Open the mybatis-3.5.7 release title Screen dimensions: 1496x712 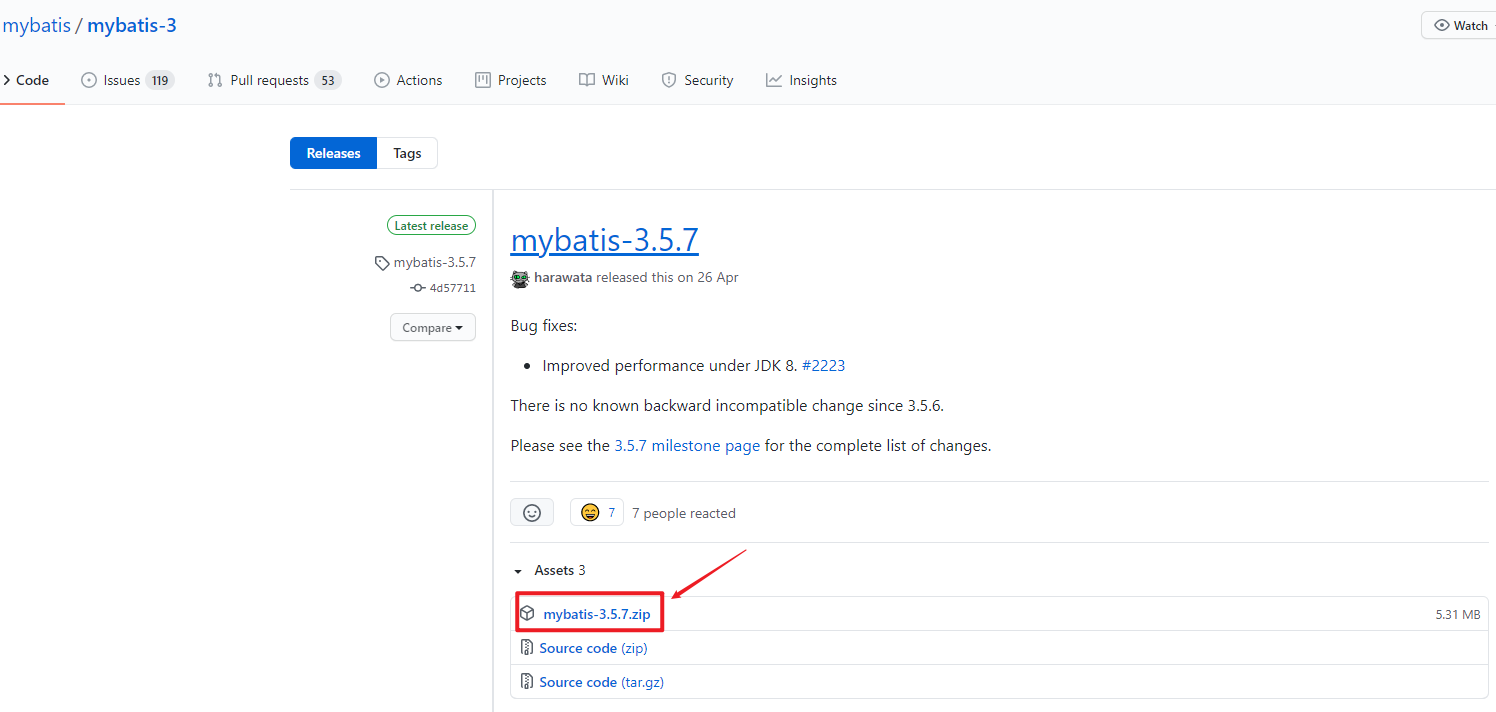pos(604,240)
